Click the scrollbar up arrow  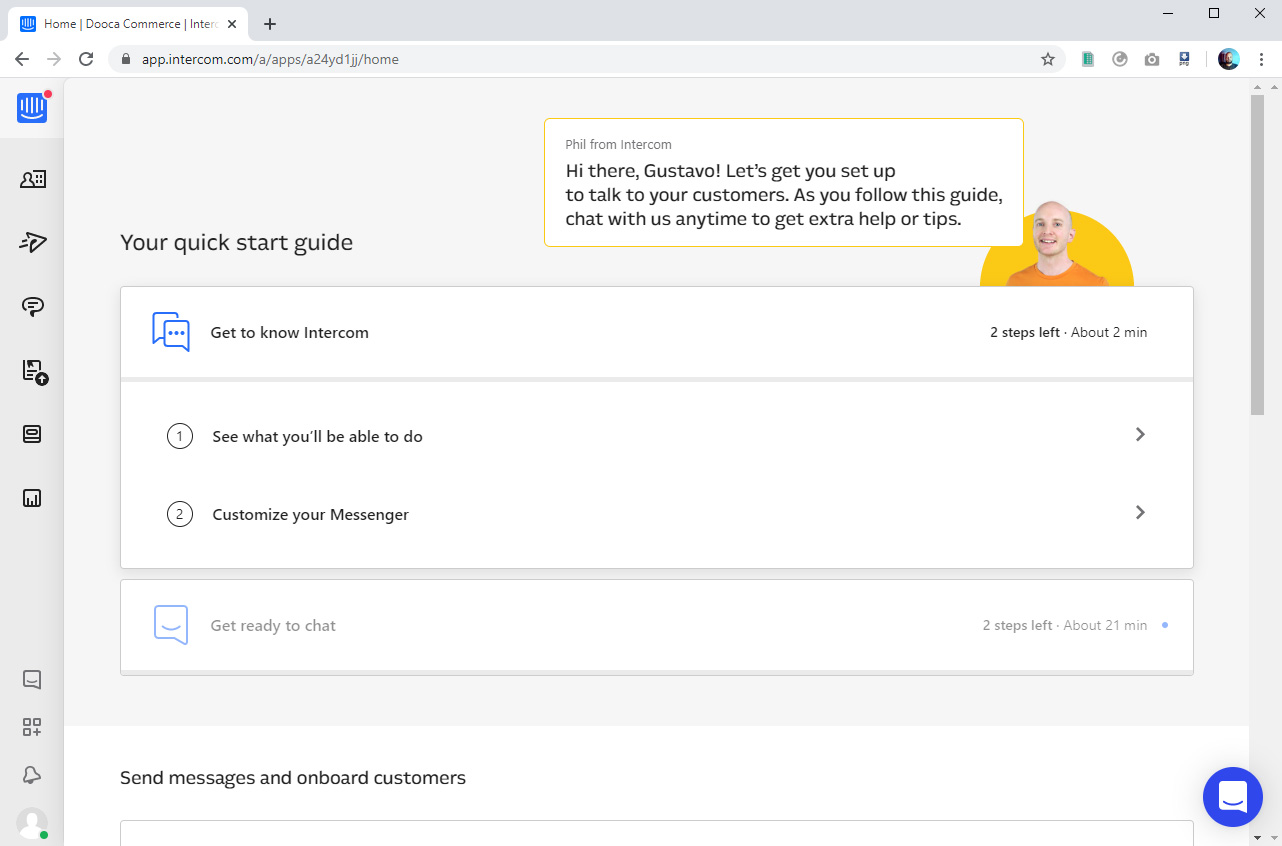[1257, 86]
